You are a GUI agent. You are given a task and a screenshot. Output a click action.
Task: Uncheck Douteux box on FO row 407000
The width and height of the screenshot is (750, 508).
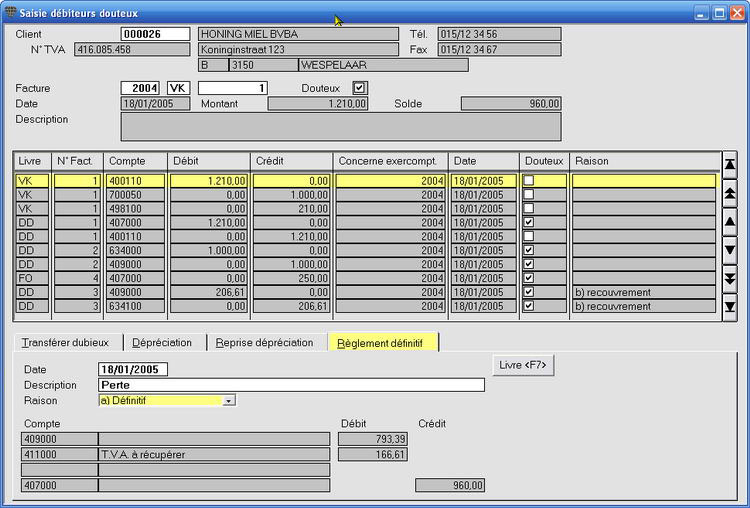click(529, 277)
